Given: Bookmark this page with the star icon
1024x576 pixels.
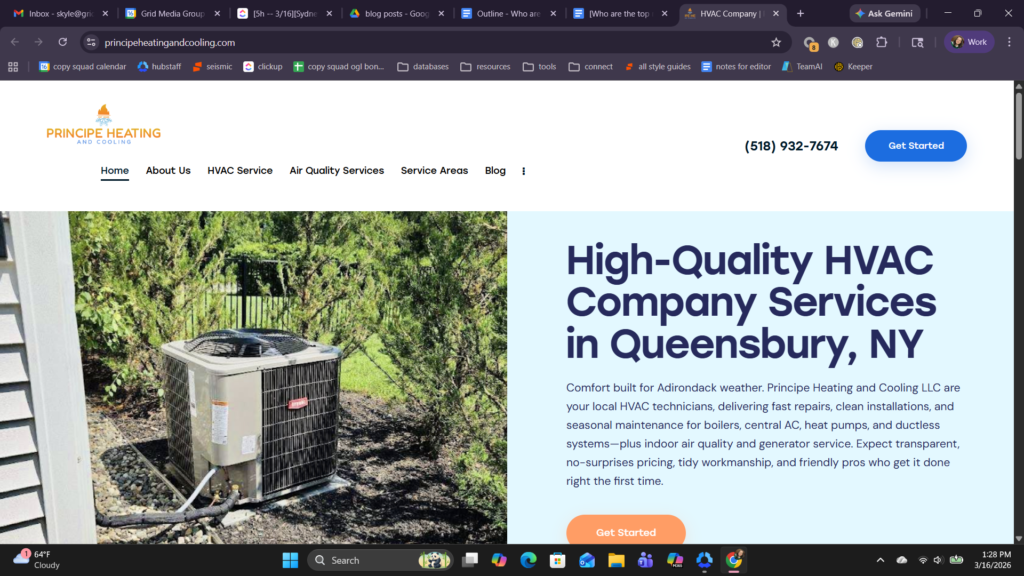Looking at the screenshot, I should click(x=776, y=42).
